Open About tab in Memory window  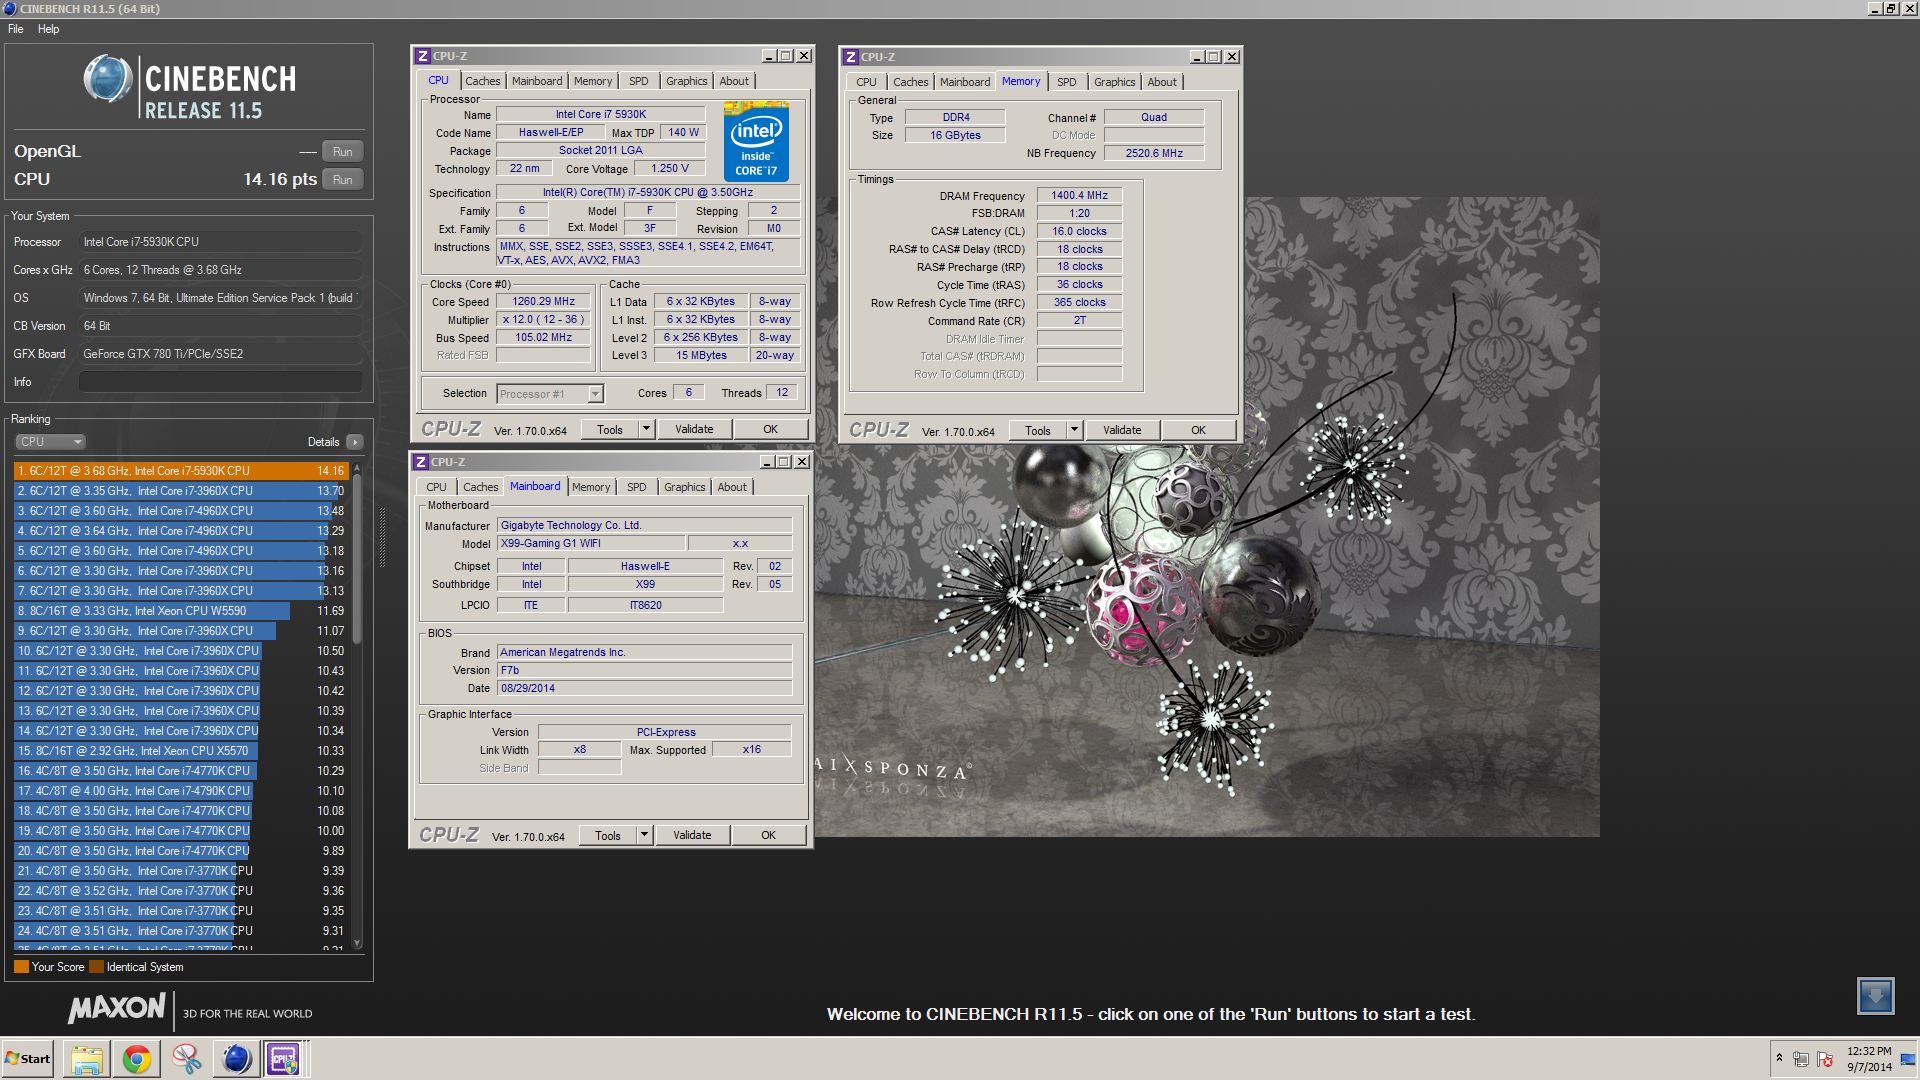pos(1162,82)
